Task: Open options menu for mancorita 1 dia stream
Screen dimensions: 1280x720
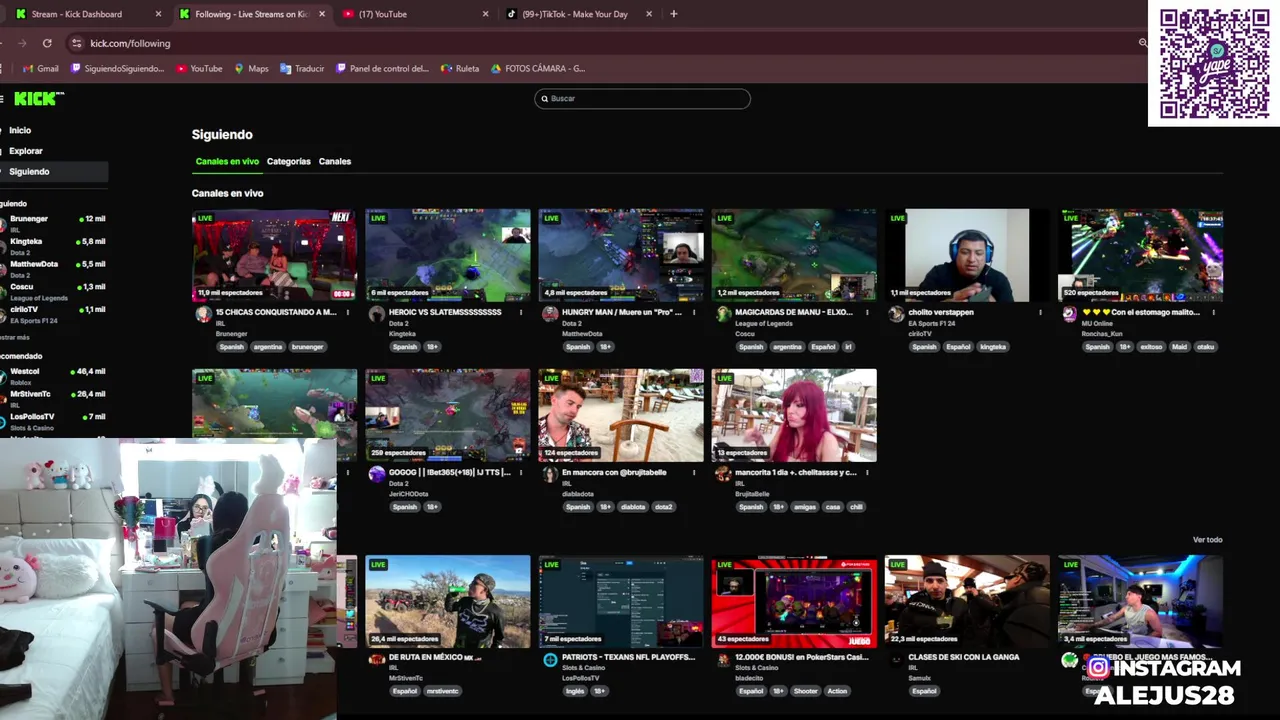Action: point(866,472)
